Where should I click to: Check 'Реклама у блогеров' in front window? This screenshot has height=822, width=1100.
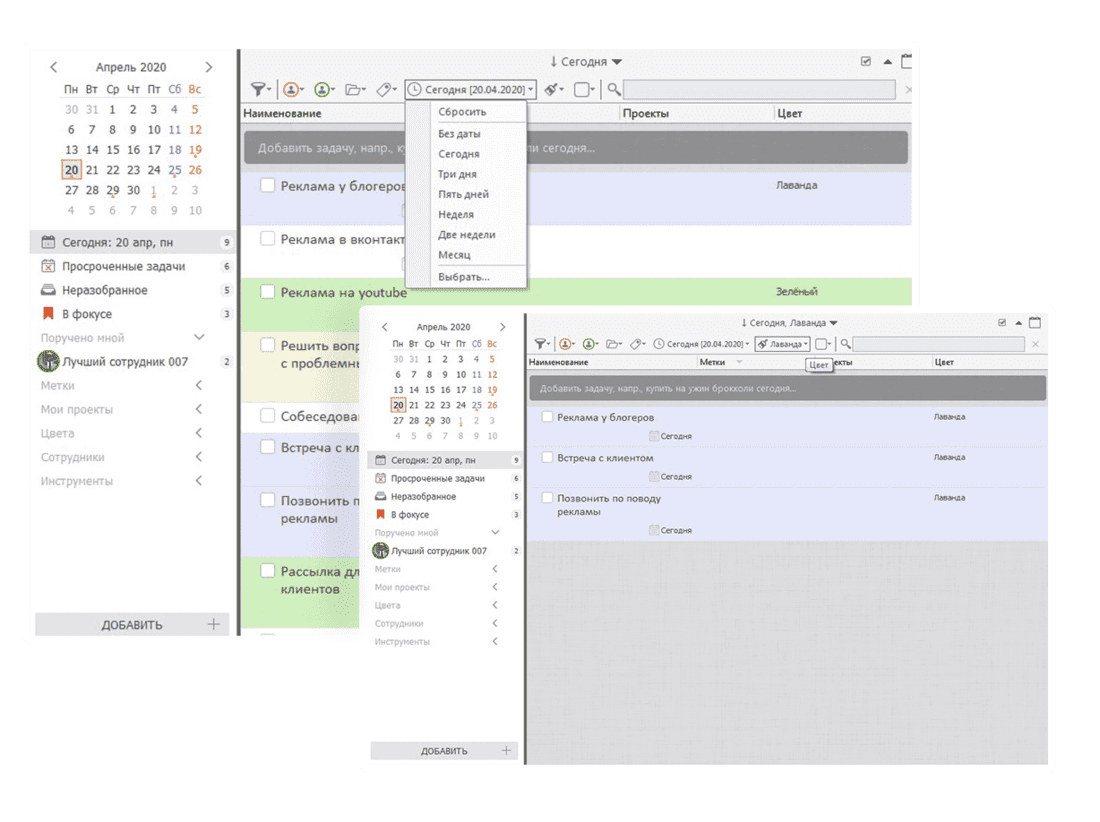coord(547,417)
